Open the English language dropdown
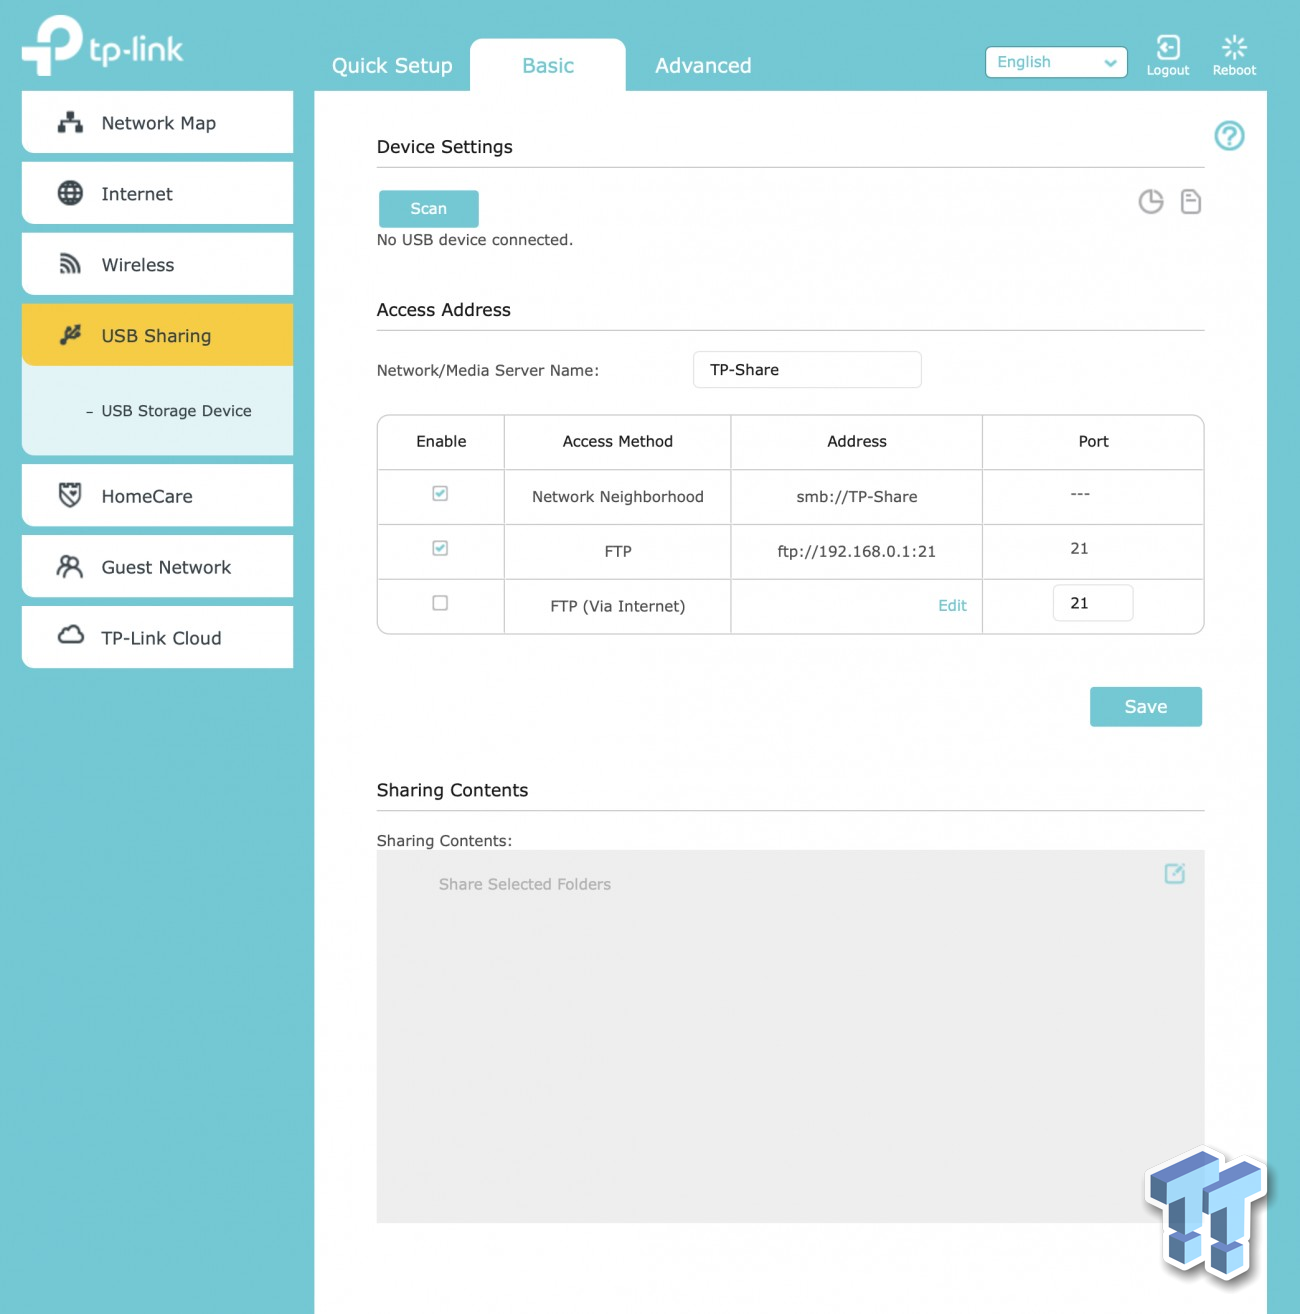Viewport: 1300px width, 1314px height. point(1055,62)
